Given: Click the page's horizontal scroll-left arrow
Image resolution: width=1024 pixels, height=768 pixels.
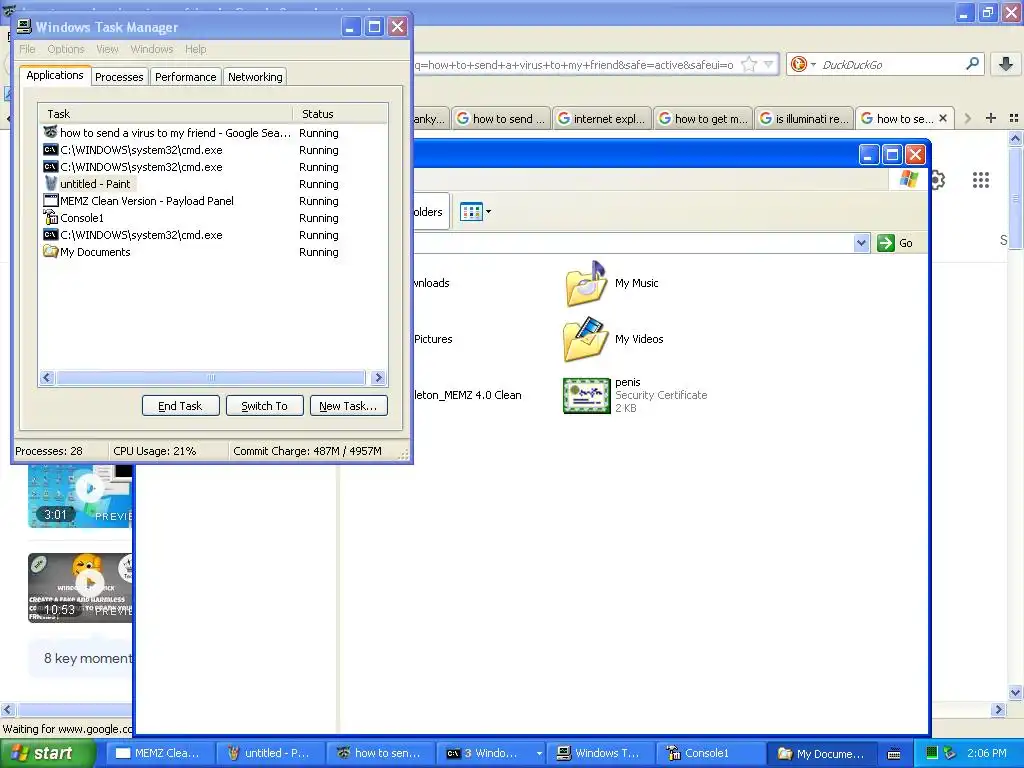Looking at the screenshot, I should click(7, 709).
